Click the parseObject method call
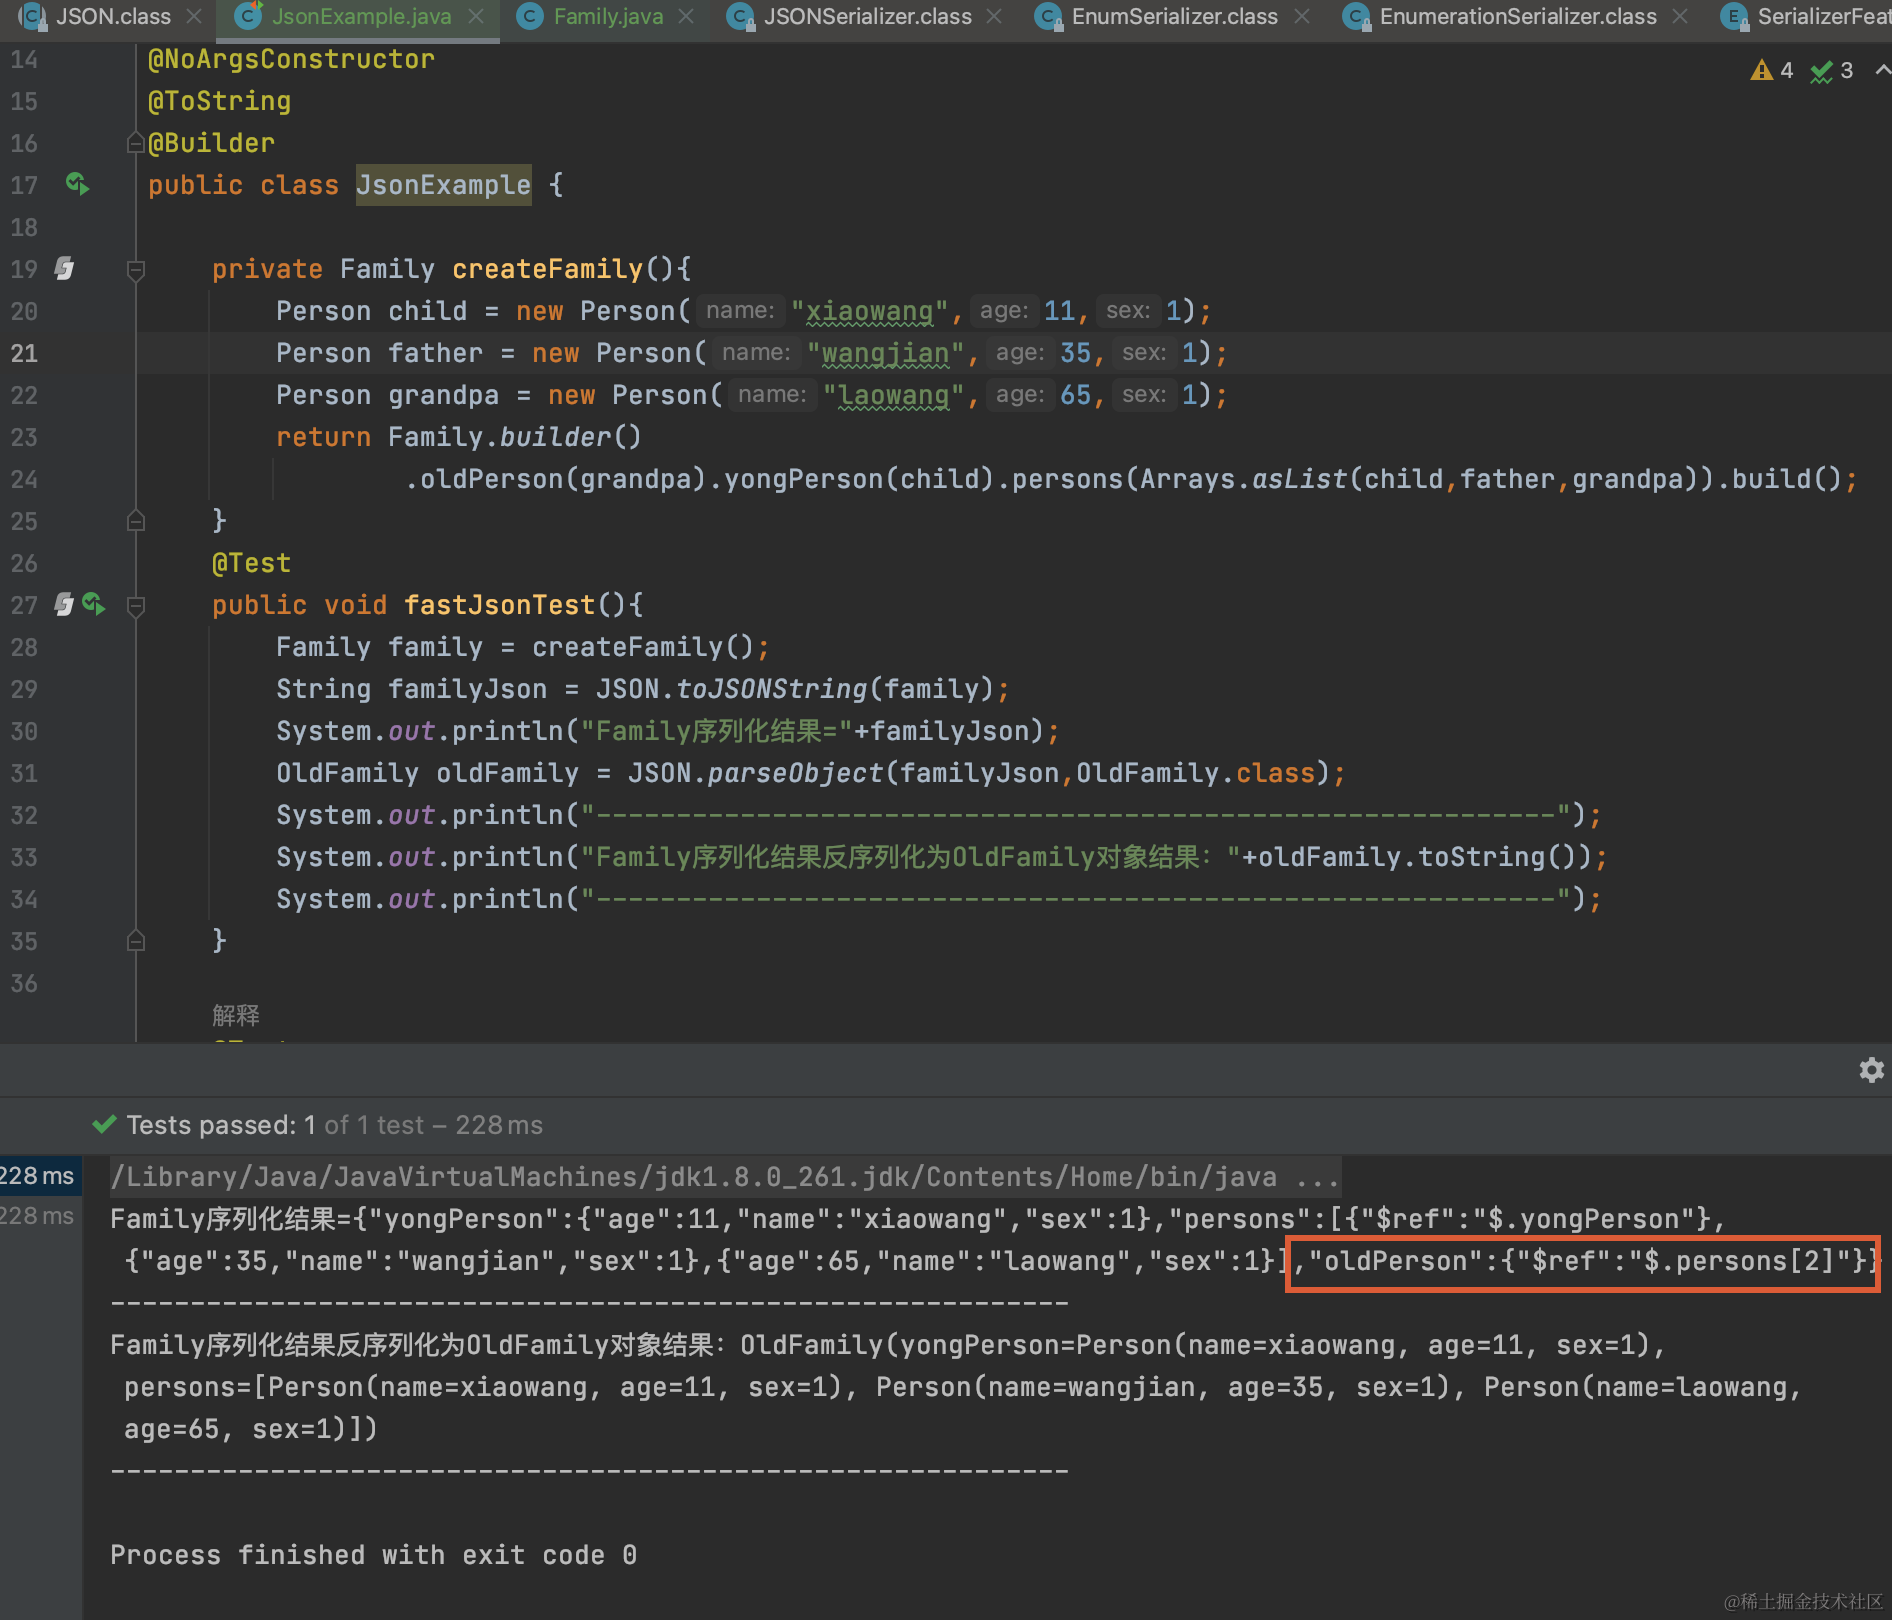 click(x=795, y=773)
